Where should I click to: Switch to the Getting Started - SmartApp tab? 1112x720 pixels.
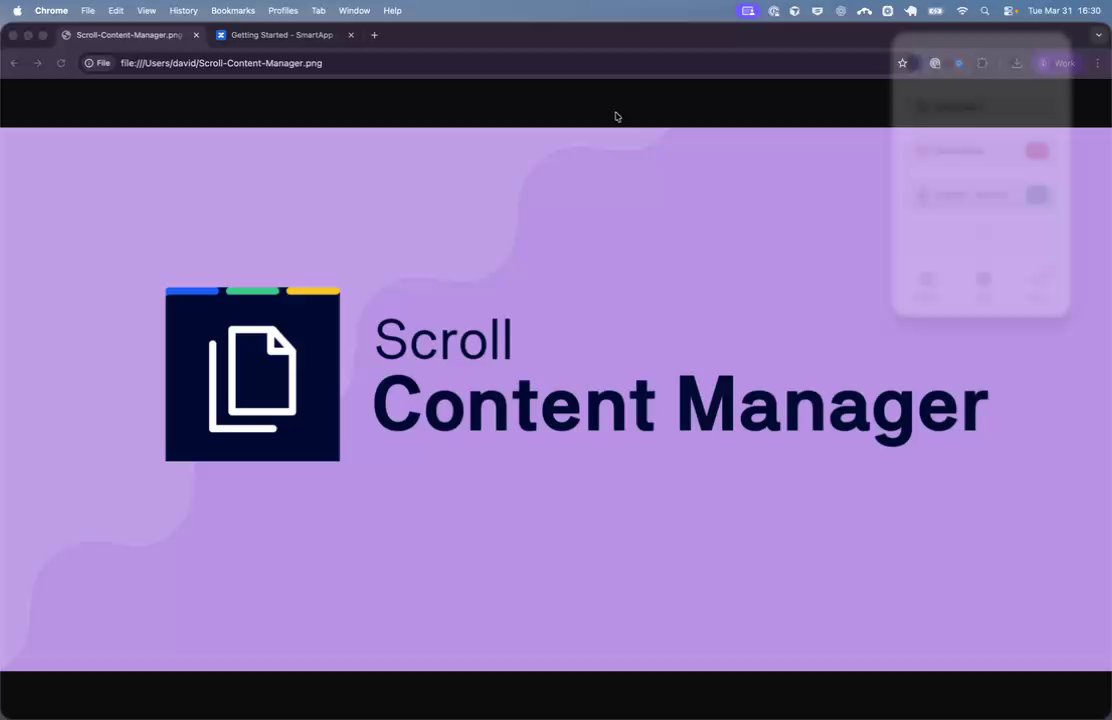coord(282,35)
